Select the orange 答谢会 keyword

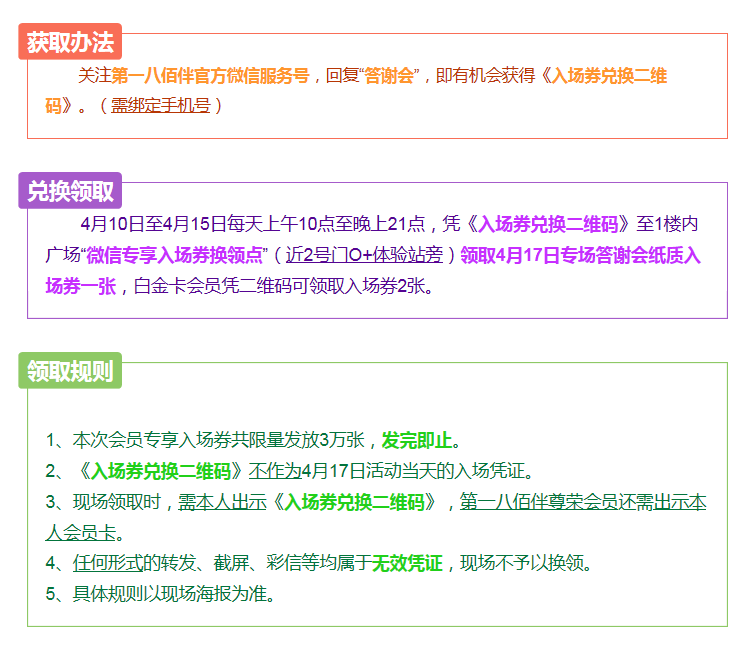pyautogui.click(x=389, y=76)
